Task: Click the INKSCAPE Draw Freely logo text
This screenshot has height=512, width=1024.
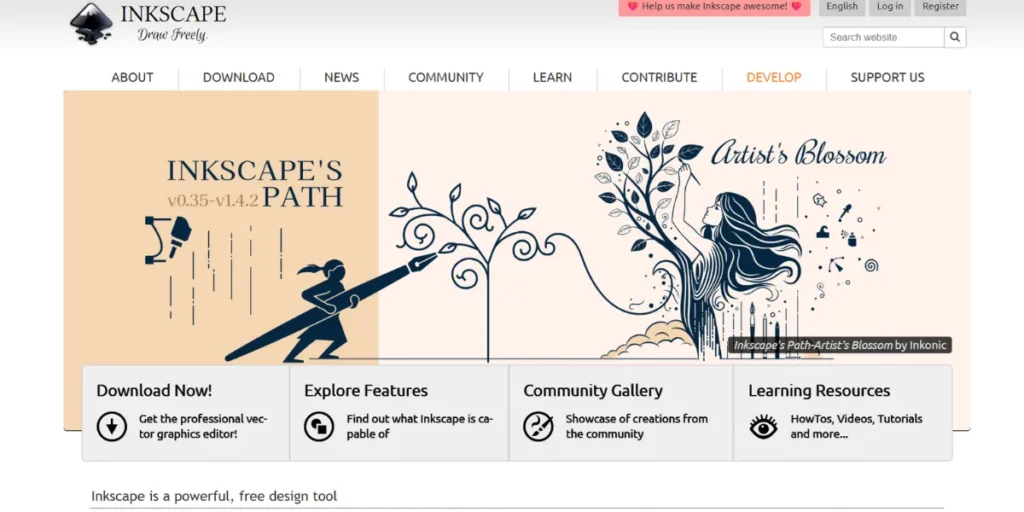Action: pyautogui.click(x=173, y=22)
